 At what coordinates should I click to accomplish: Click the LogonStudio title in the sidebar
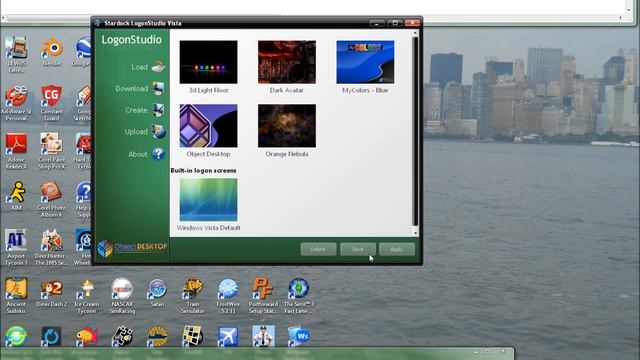tap(131, 40)
